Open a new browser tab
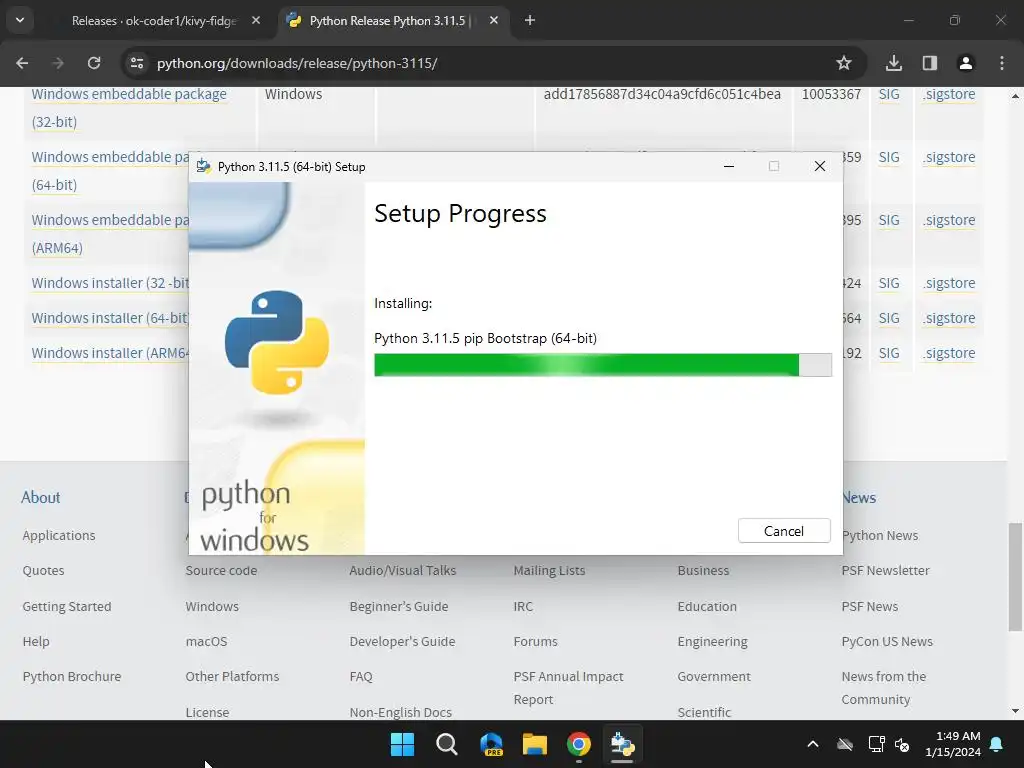Image resolution: width=1024 pixels, height=768 pixels. pos(530,21)
